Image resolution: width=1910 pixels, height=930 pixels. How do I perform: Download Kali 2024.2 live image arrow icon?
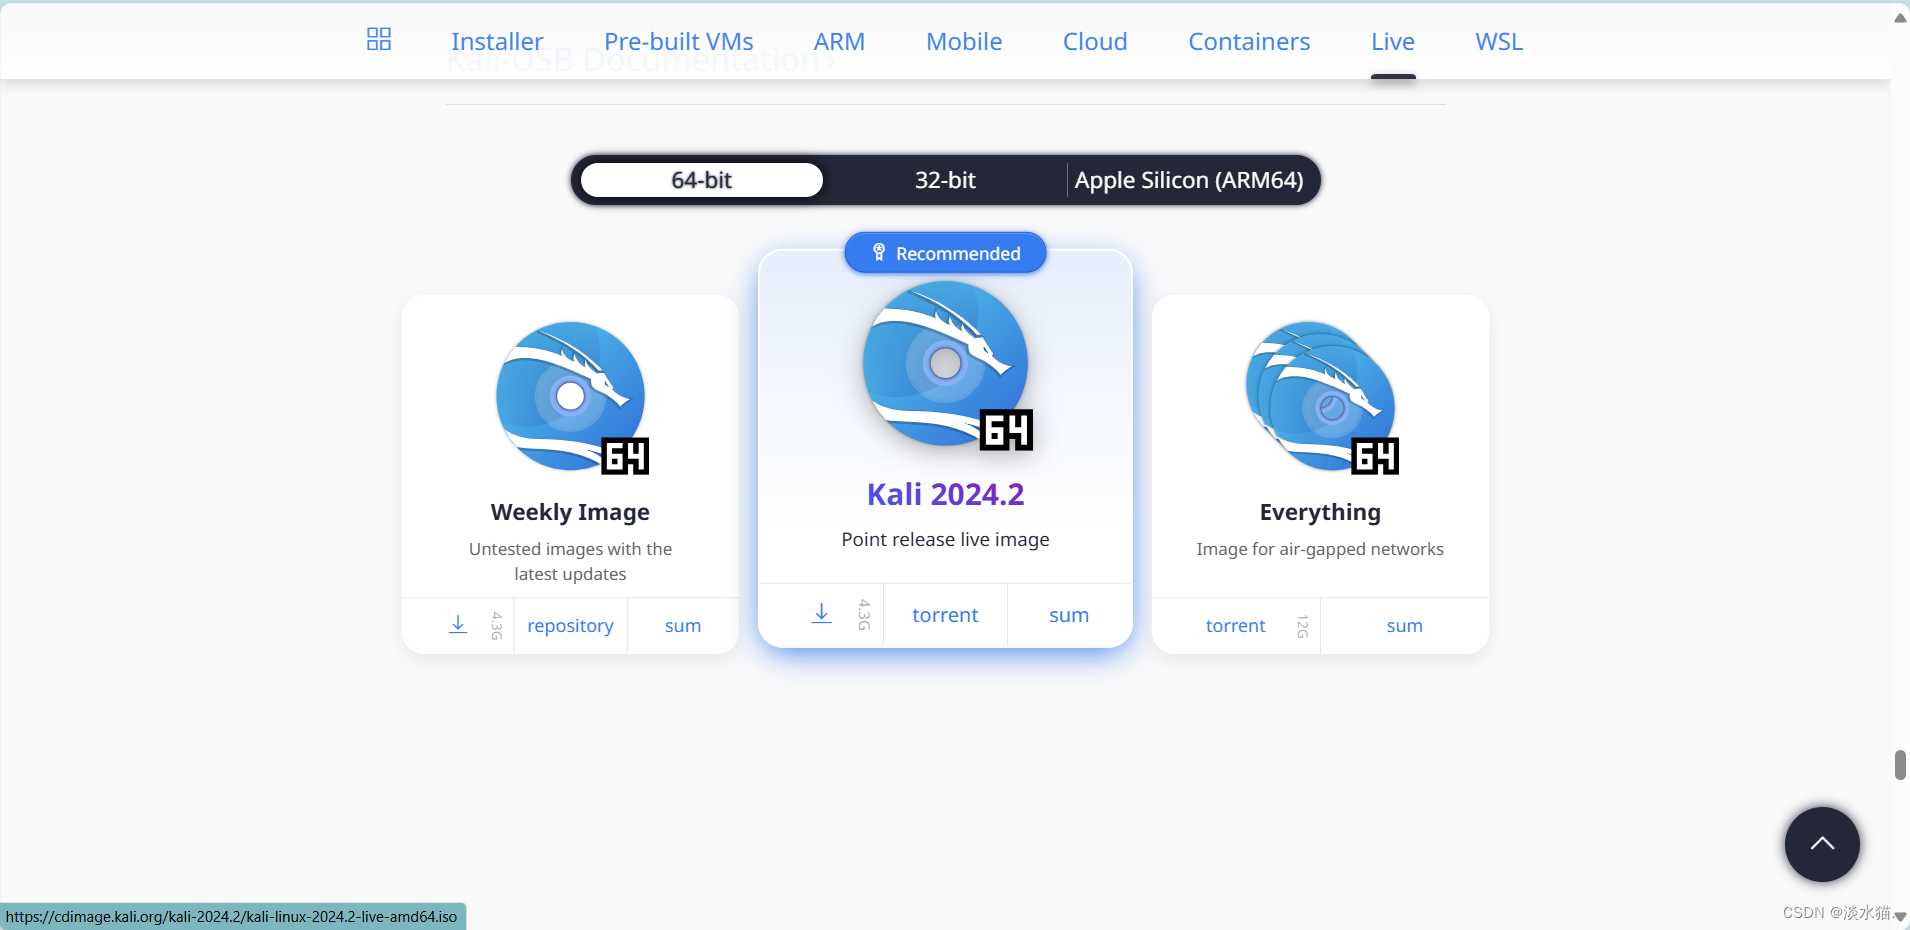821,614
